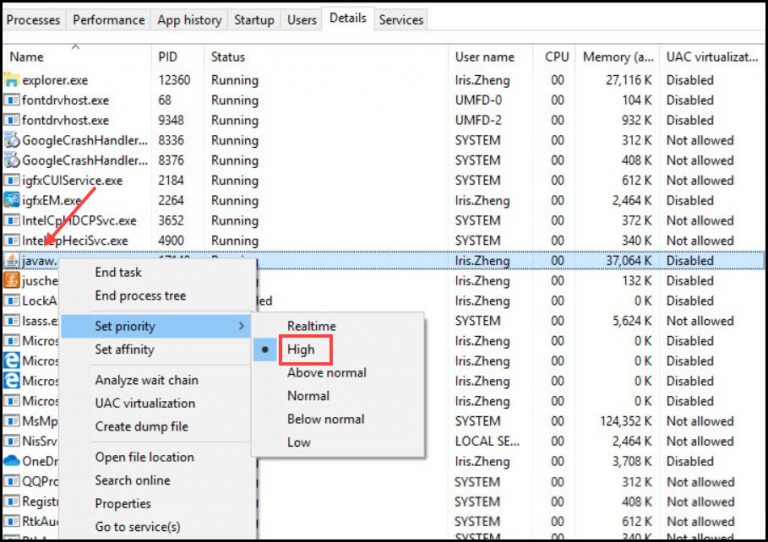Click the explorer.exe folder icon
This screenshot has width=768, height=542.
click(12, 80)
